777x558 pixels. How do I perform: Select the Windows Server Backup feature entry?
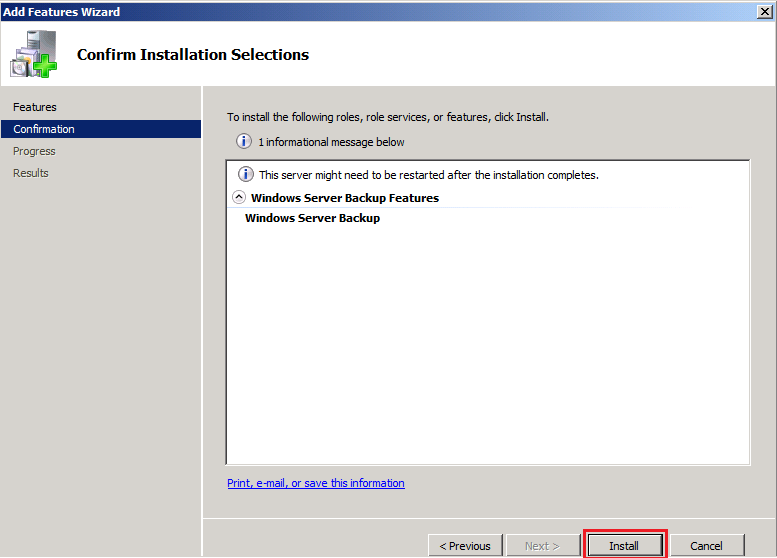pos(312,218)
